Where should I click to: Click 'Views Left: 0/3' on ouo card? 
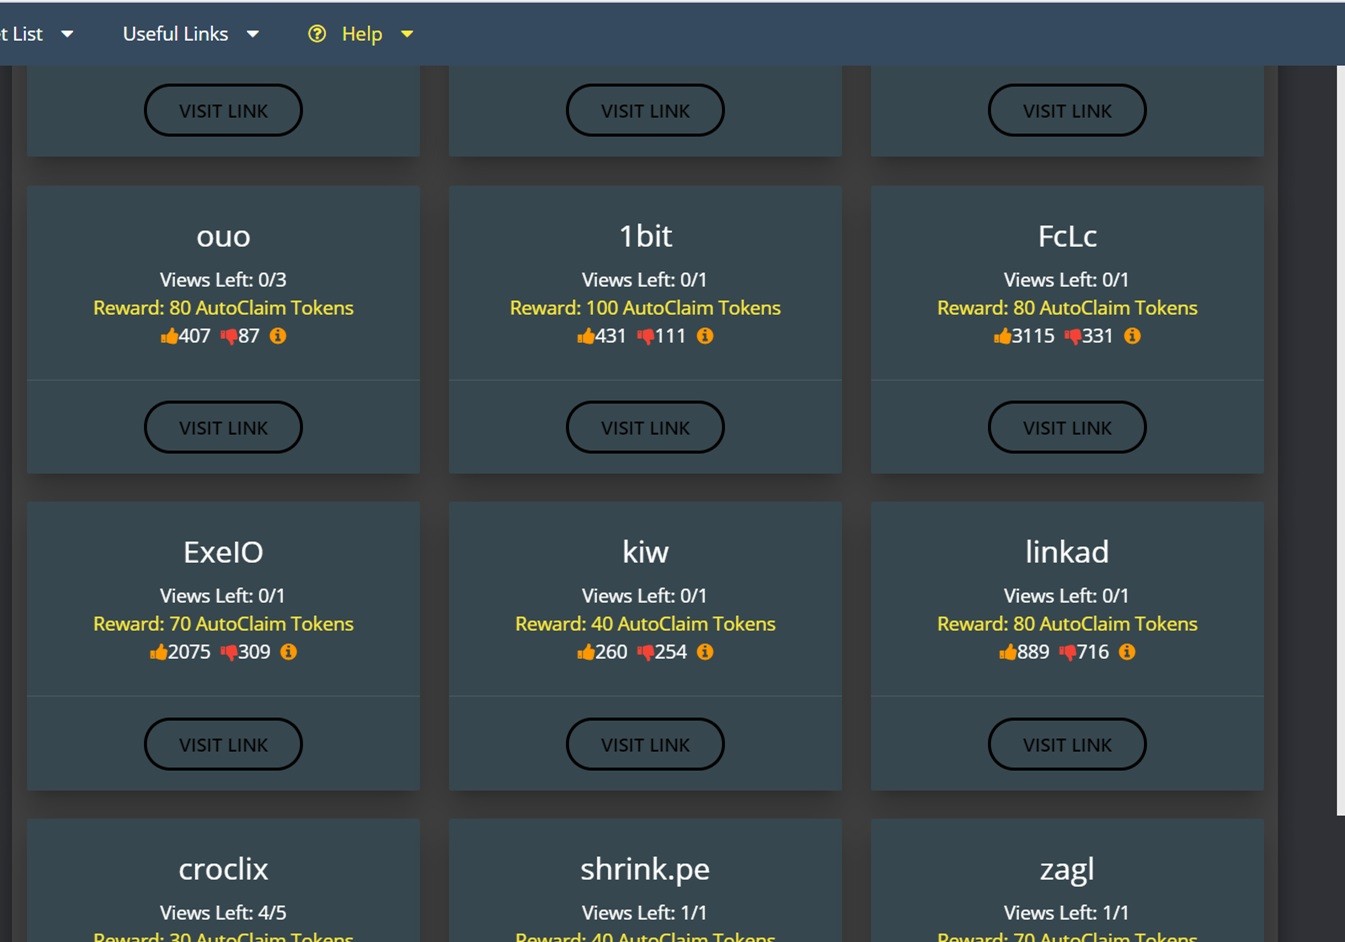click(x=223, y=280)
